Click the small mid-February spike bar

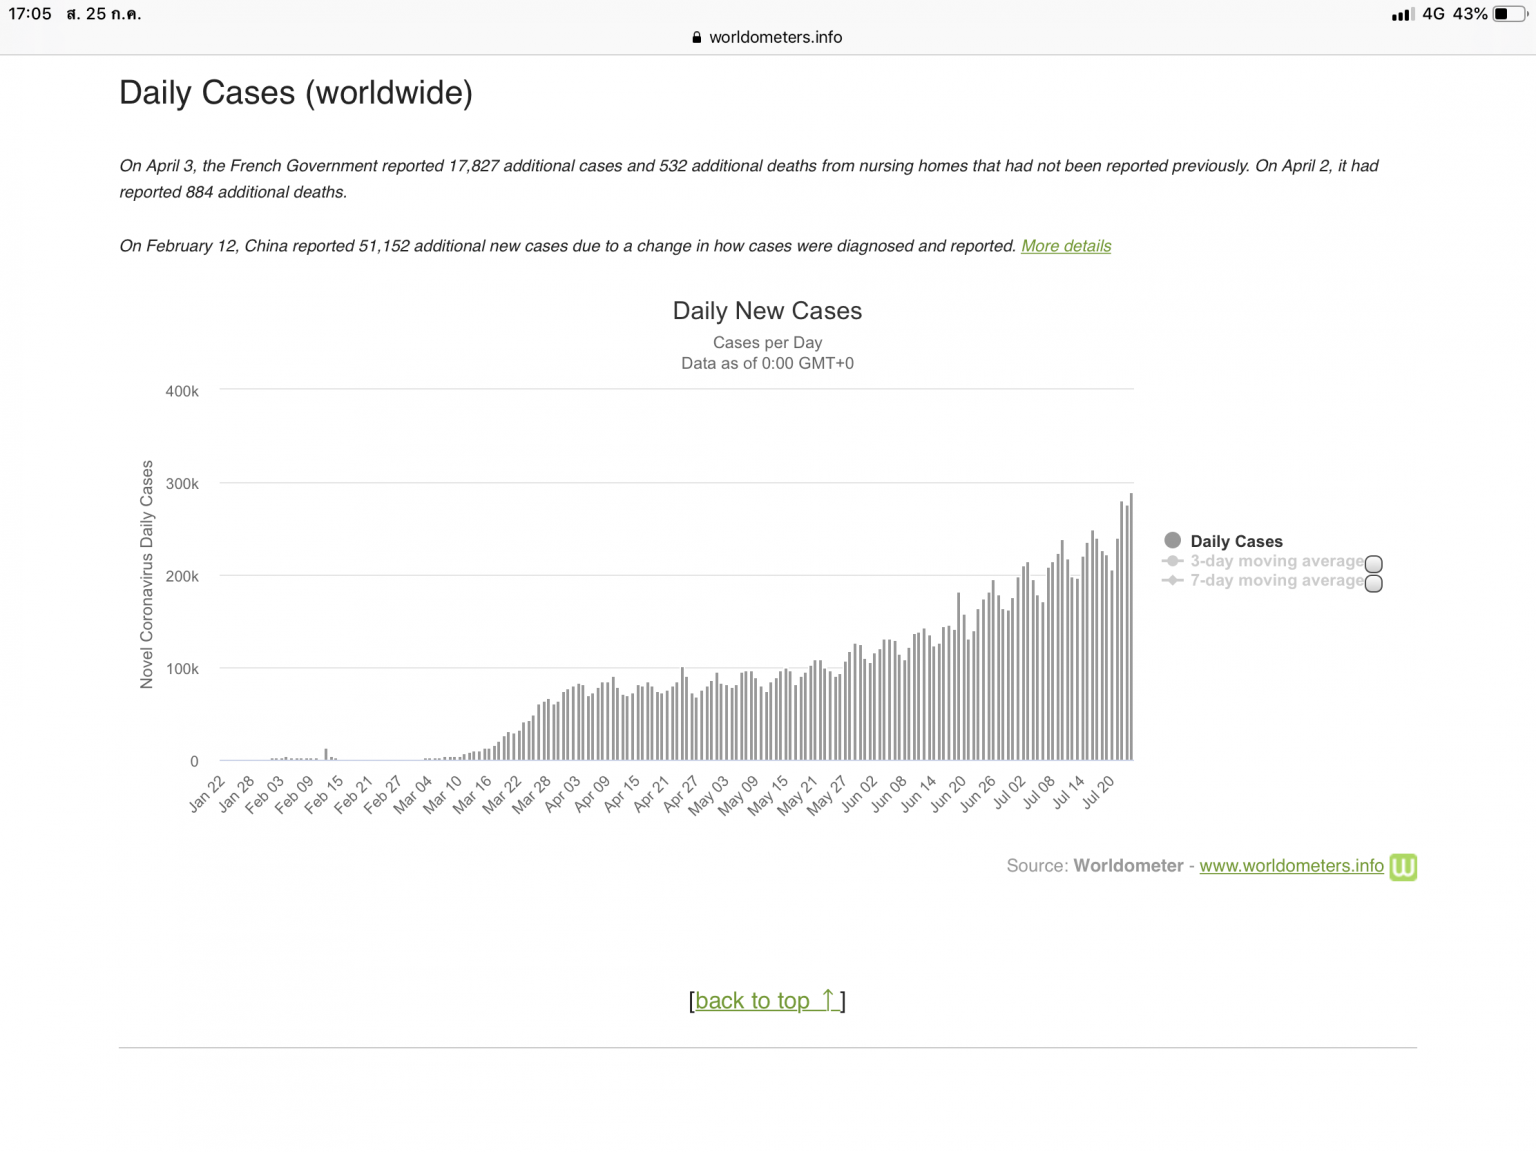pos(326,754)
